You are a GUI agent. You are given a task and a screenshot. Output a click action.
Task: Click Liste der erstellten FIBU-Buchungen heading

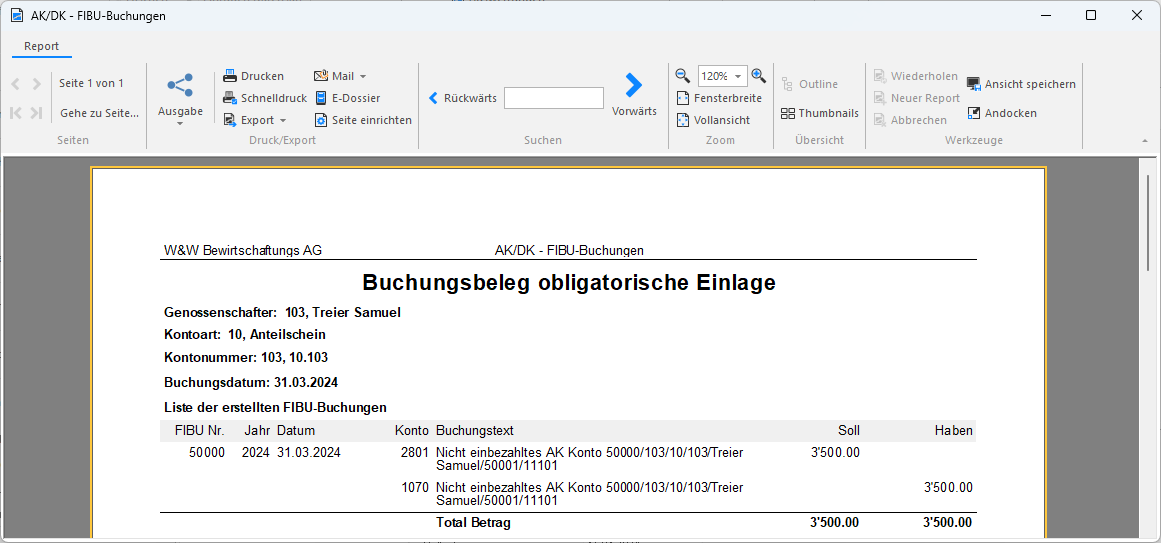click(x=275, y=407)
